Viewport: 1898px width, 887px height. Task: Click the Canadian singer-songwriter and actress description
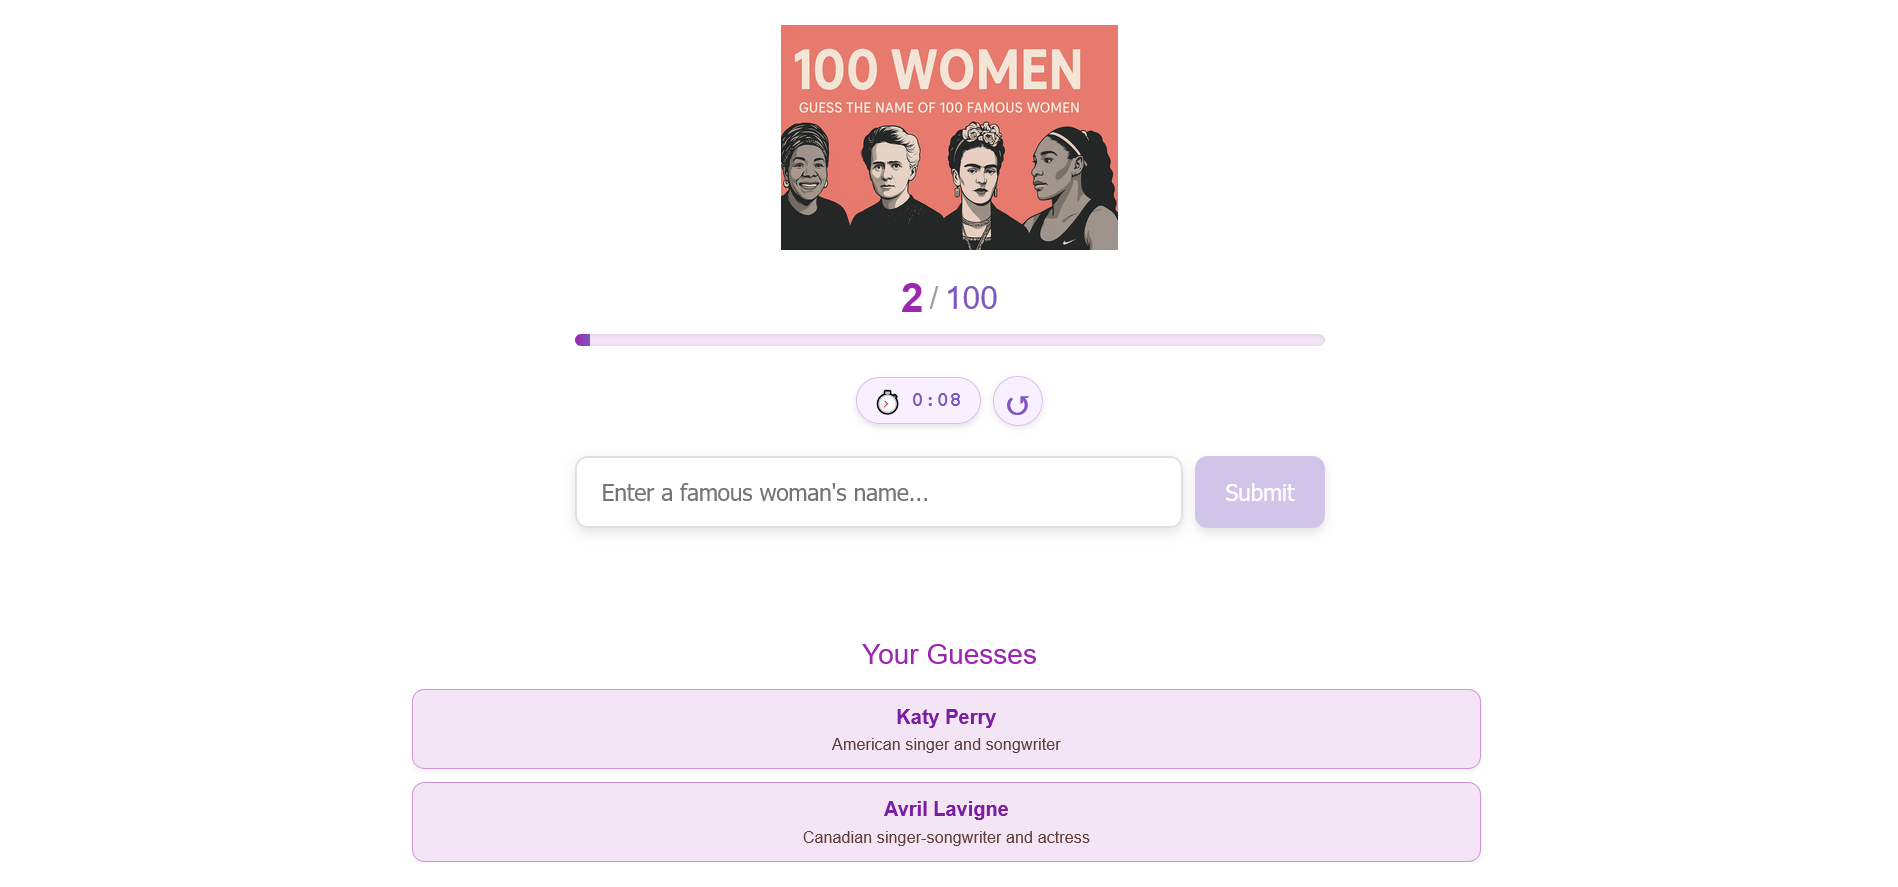coord(945,837)
